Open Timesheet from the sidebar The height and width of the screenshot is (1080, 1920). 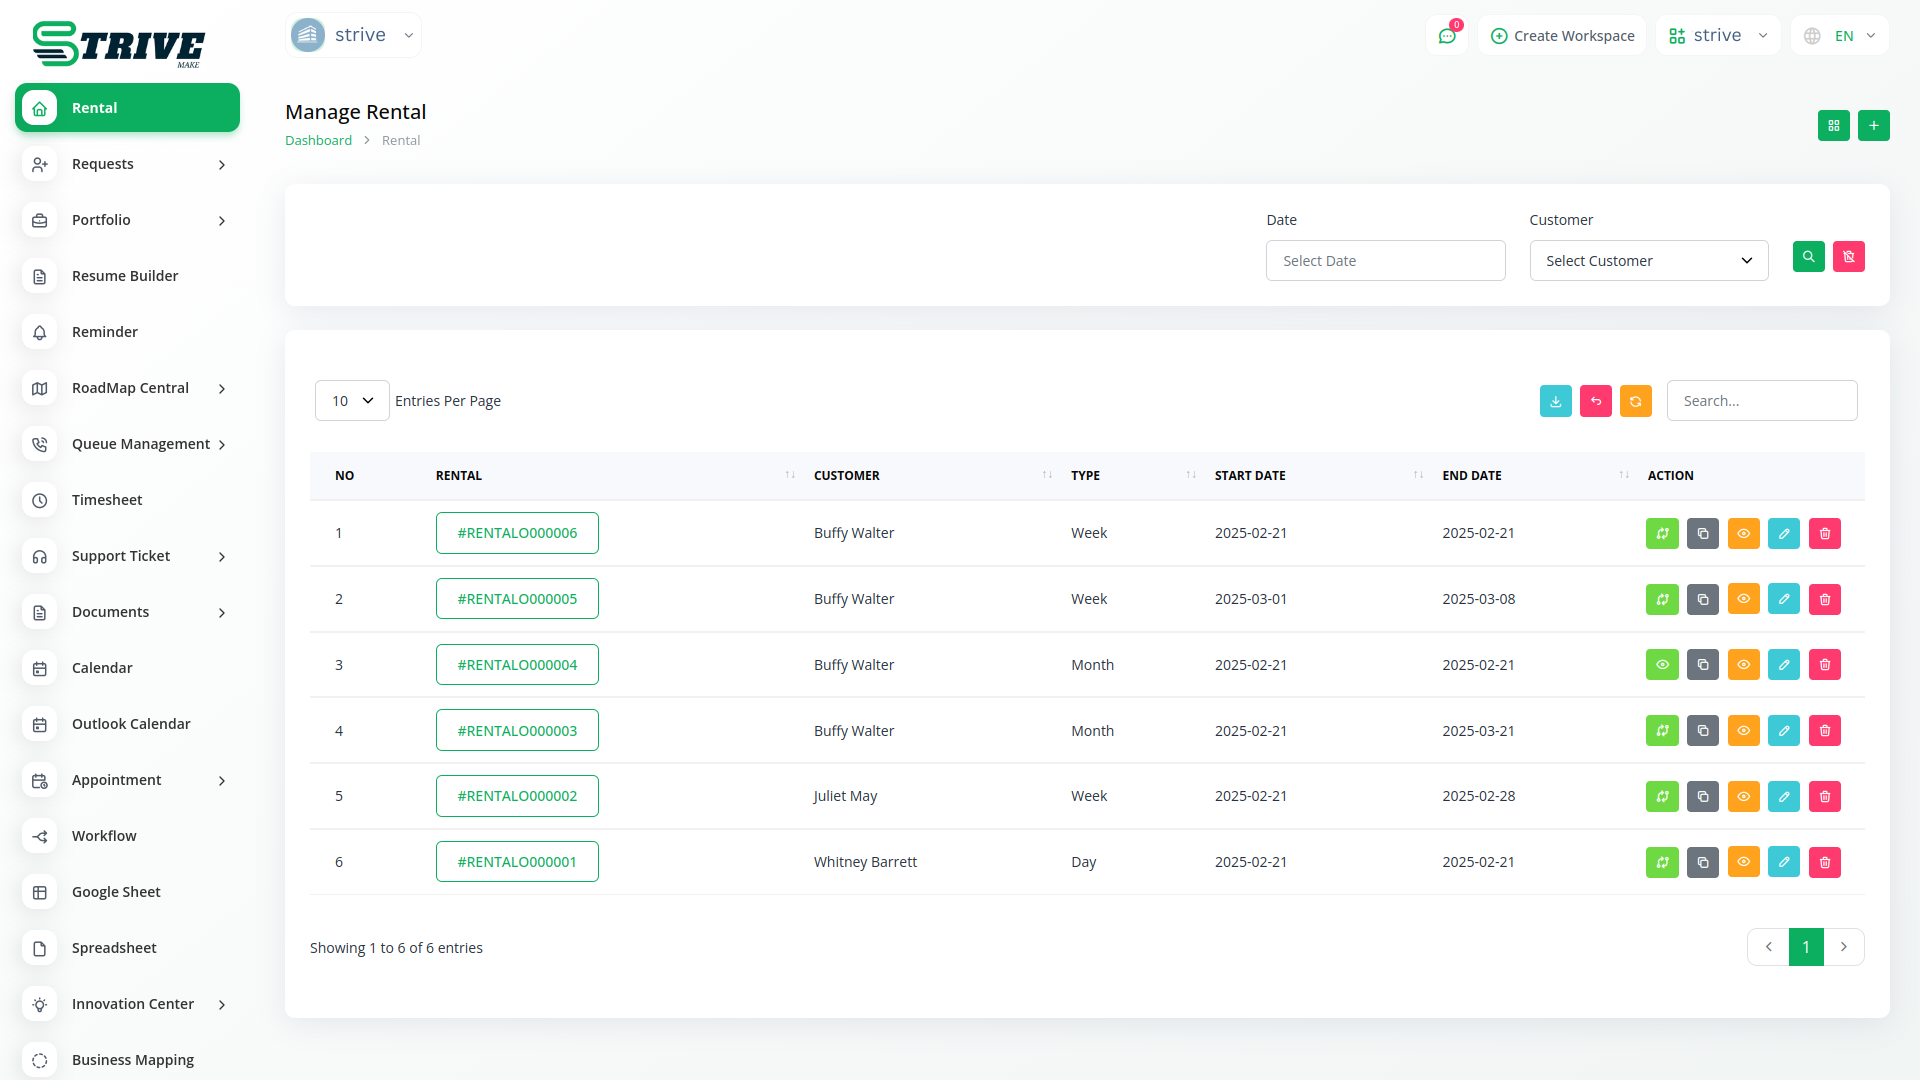(107, 500)
